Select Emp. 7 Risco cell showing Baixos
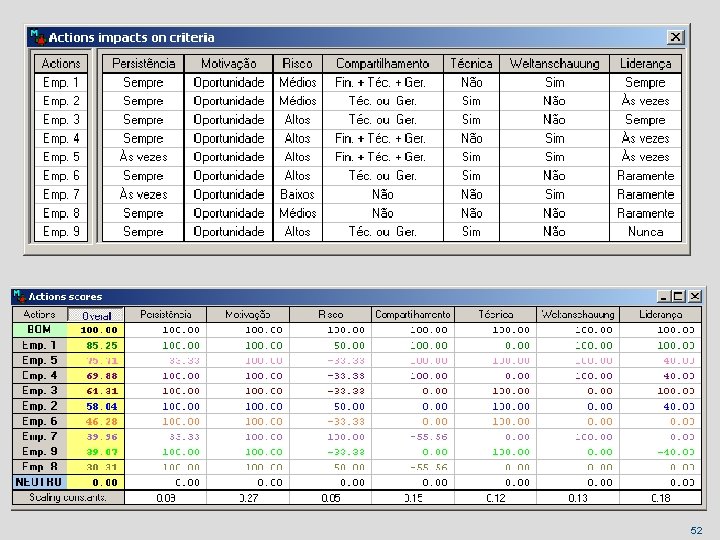Screen dimensions: 720x540 [298, 194]
